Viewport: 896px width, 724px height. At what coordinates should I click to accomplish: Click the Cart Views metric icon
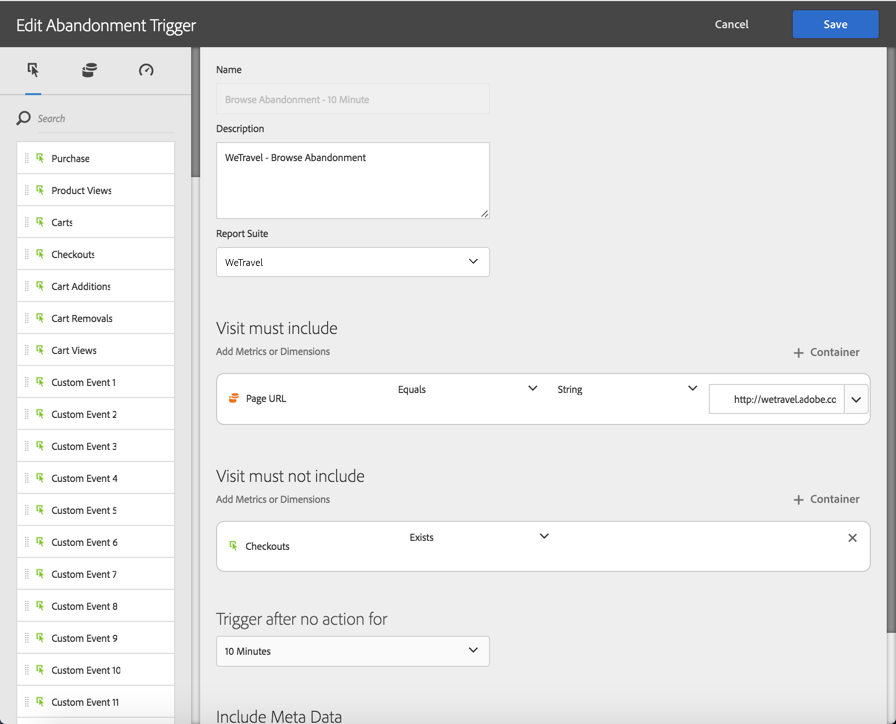pos(40,350)
